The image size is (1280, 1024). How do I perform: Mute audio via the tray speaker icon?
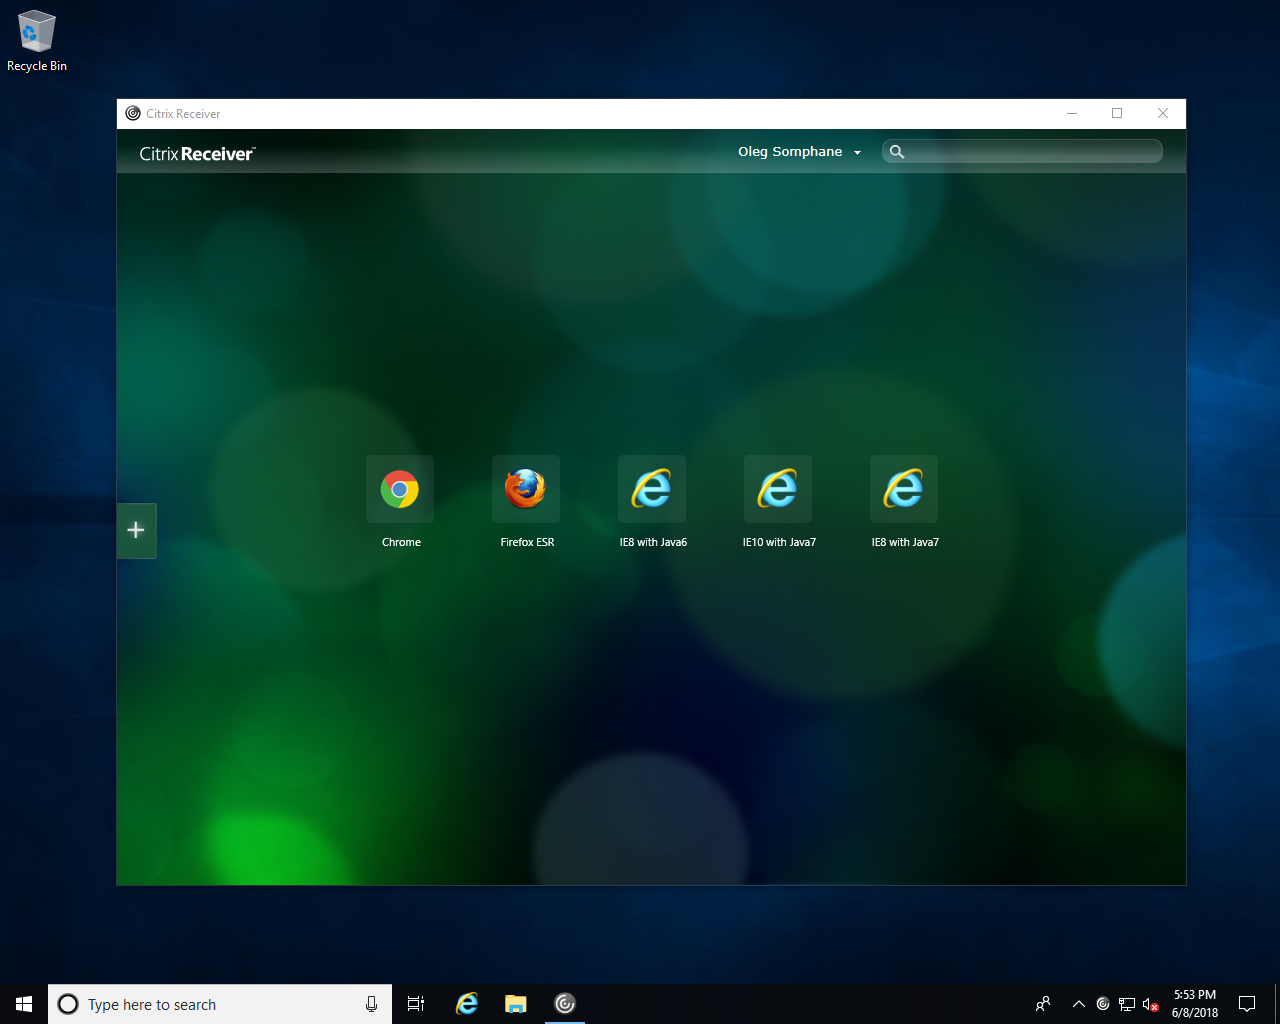pyautogui.click(x=1148, y=1003)
